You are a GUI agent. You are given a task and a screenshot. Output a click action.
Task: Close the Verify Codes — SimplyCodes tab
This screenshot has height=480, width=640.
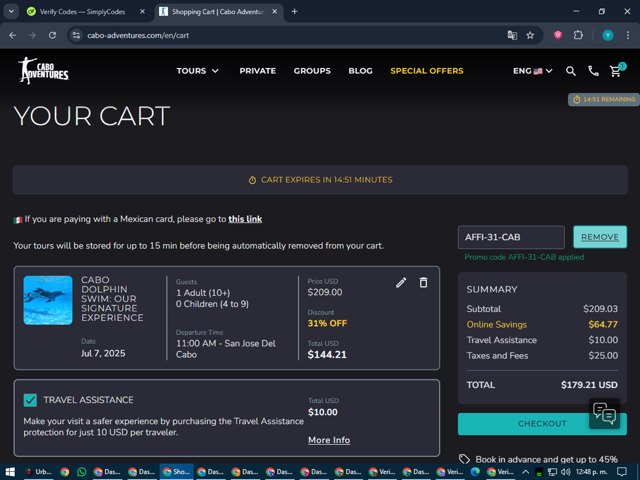142,11
